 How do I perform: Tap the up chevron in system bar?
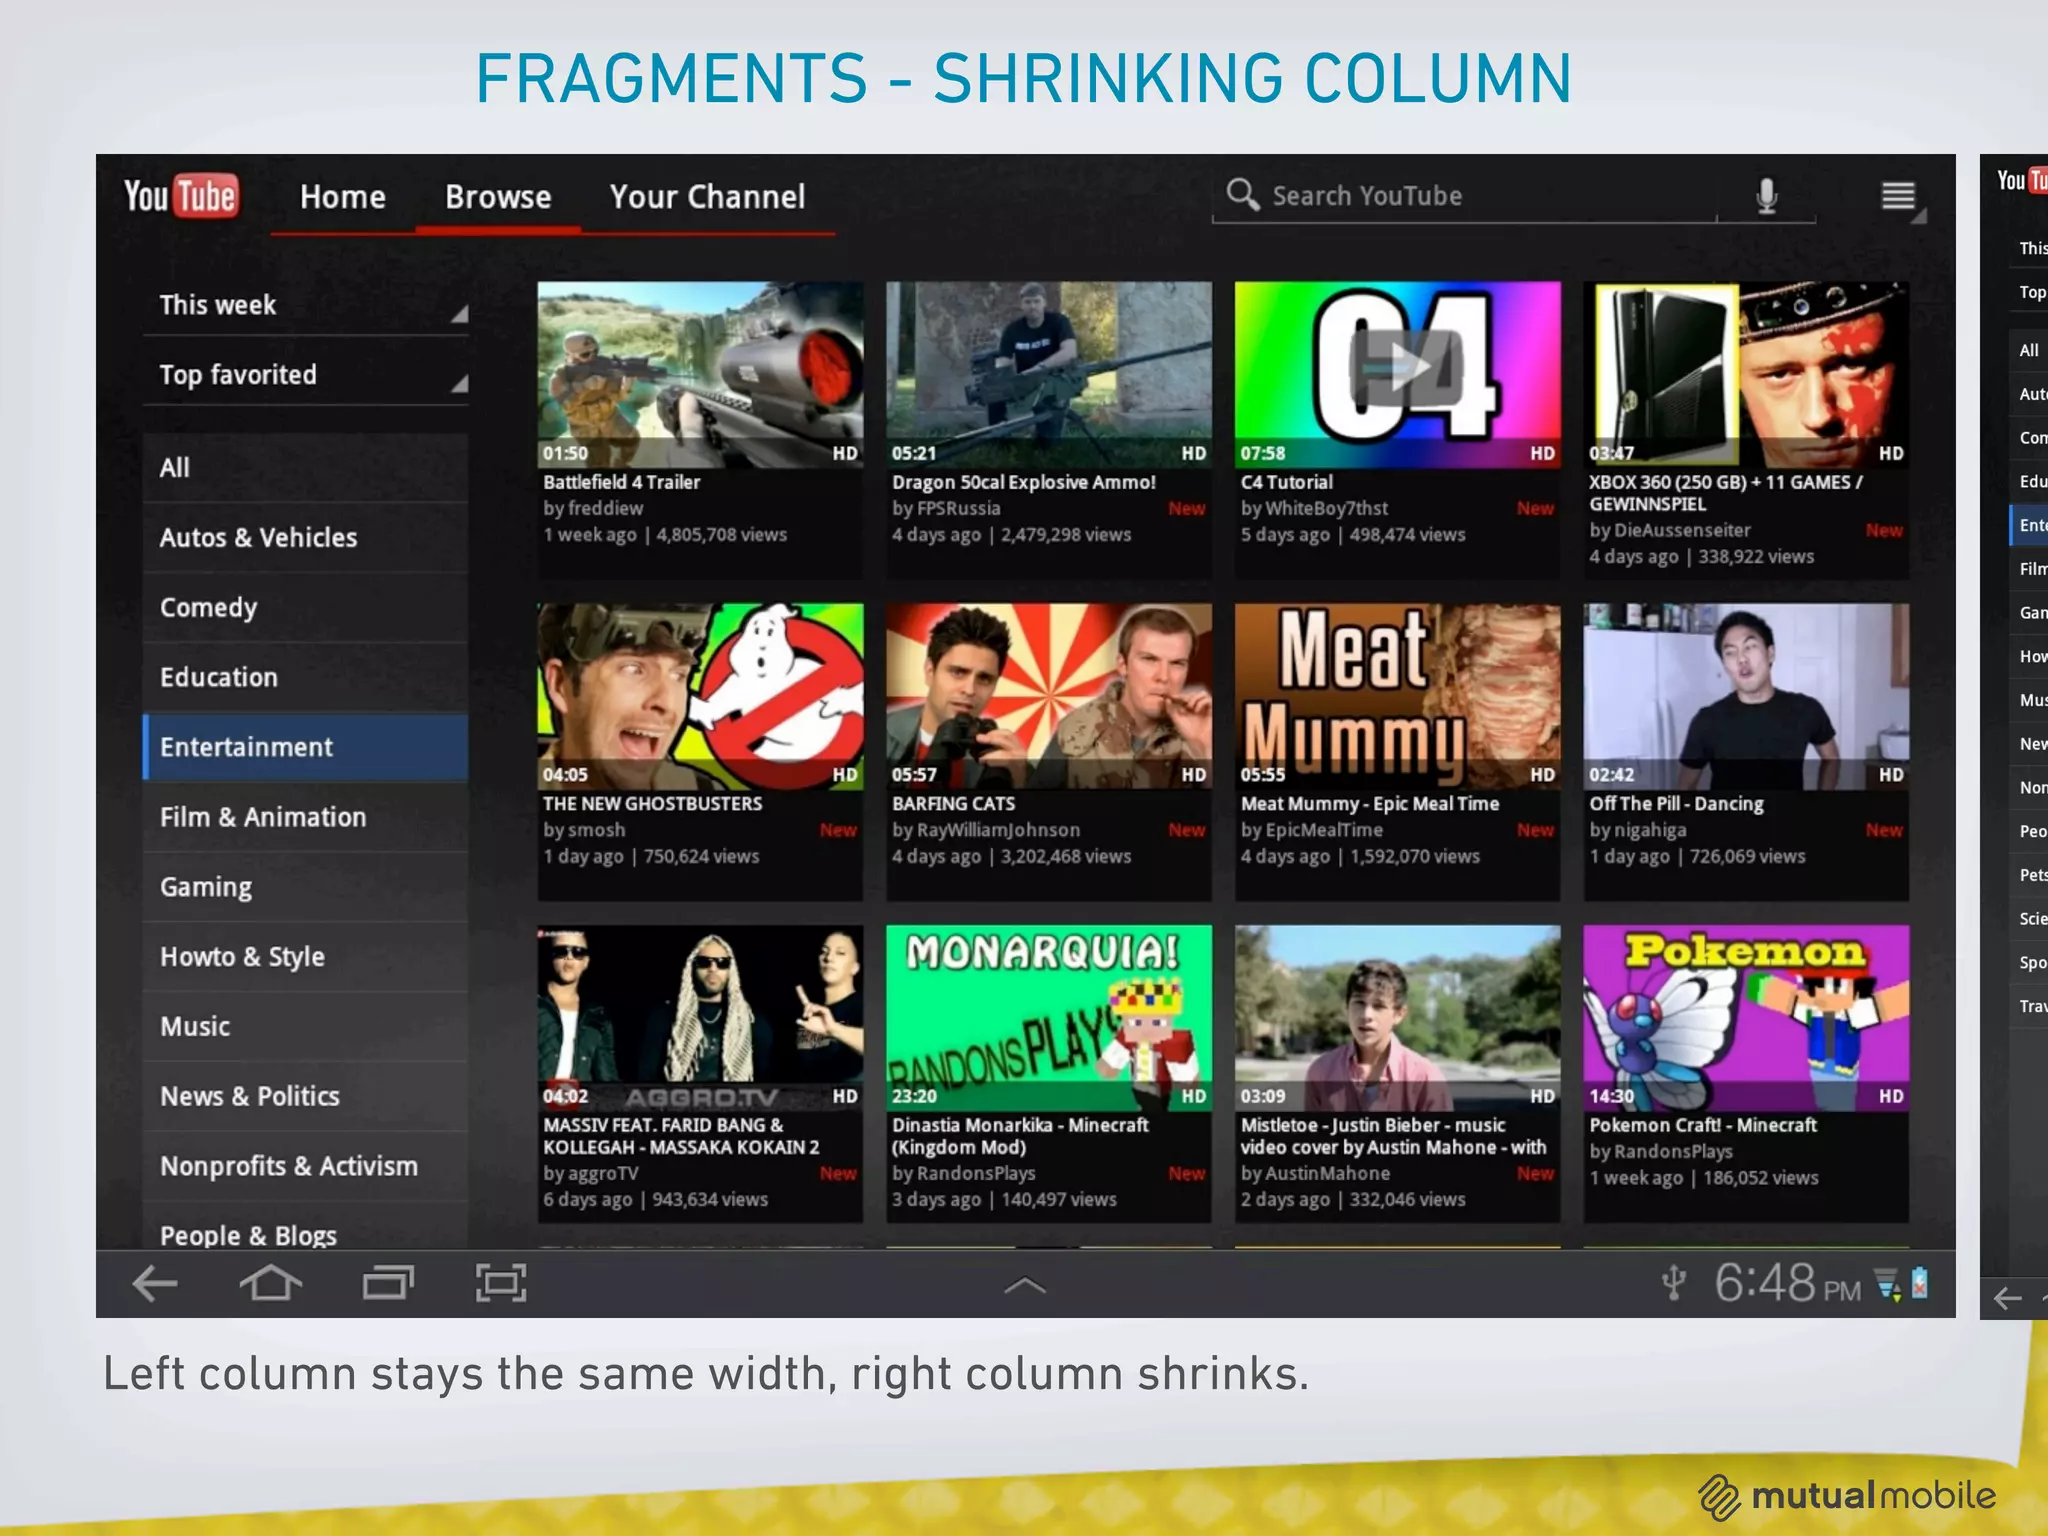(1025, 1285)
